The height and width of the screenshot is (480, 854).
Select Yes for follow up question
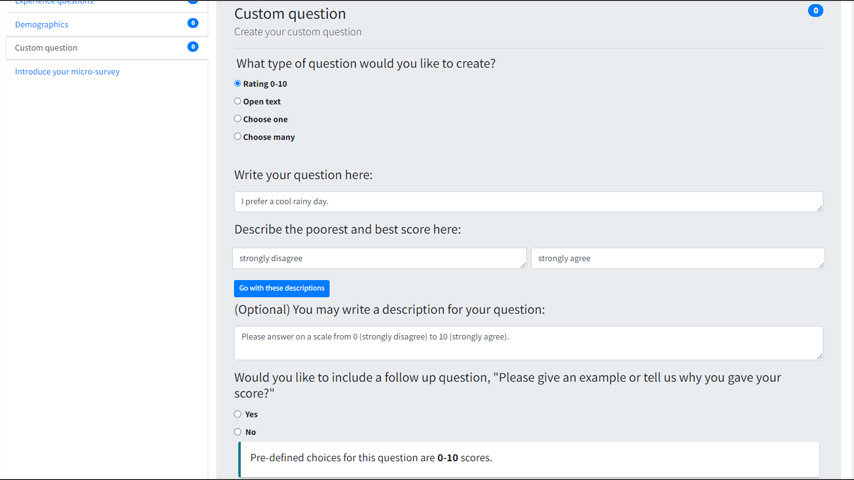(237, 414)
